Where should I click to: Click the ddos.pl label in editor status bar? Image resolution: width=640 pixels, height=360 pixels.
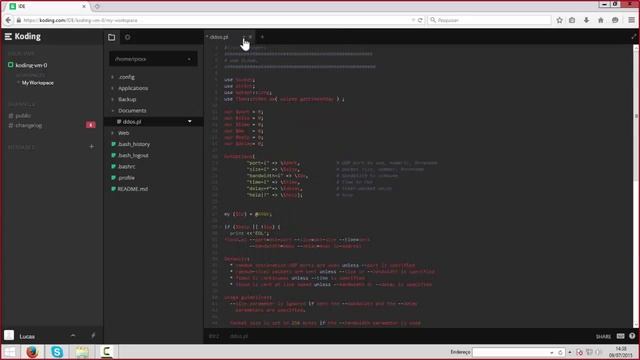click(x=239, y=336)
